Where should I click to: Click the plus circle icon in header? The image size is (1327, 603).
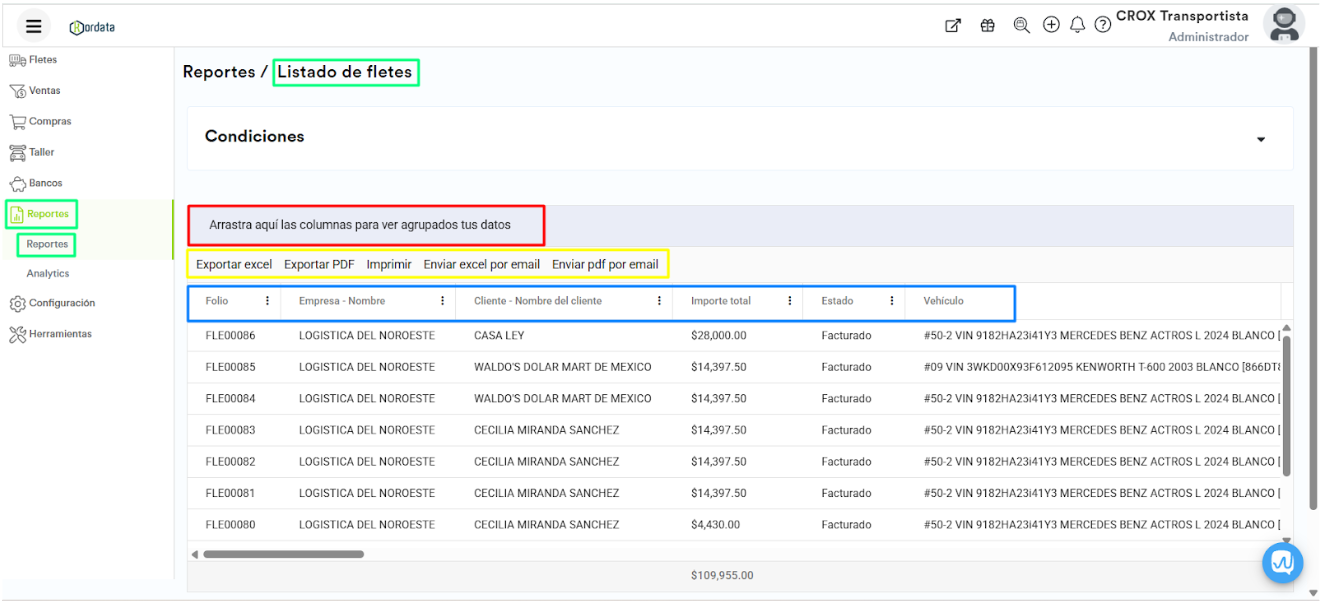coord(1051,25)
